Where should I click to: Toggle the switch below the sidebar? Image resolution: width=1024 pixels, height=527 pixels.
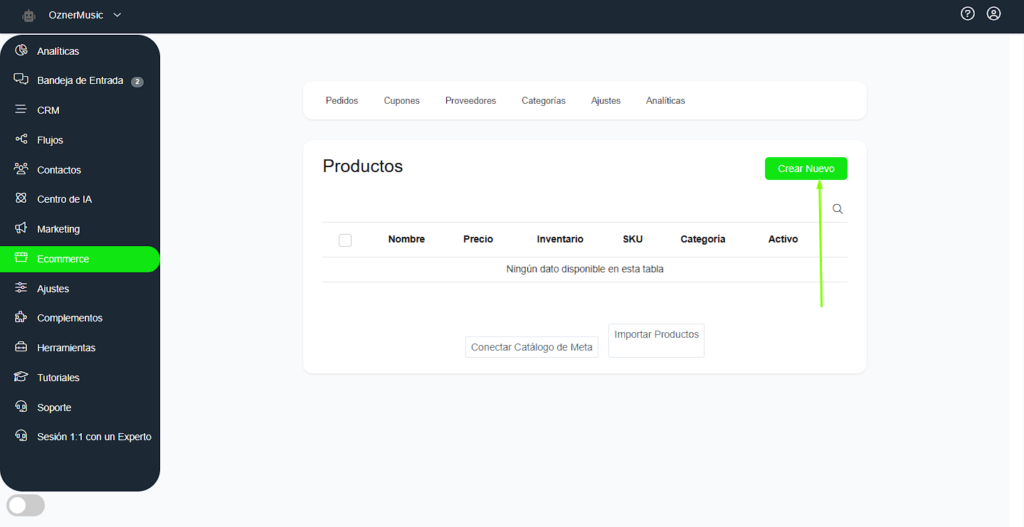(x=26, y=505)
